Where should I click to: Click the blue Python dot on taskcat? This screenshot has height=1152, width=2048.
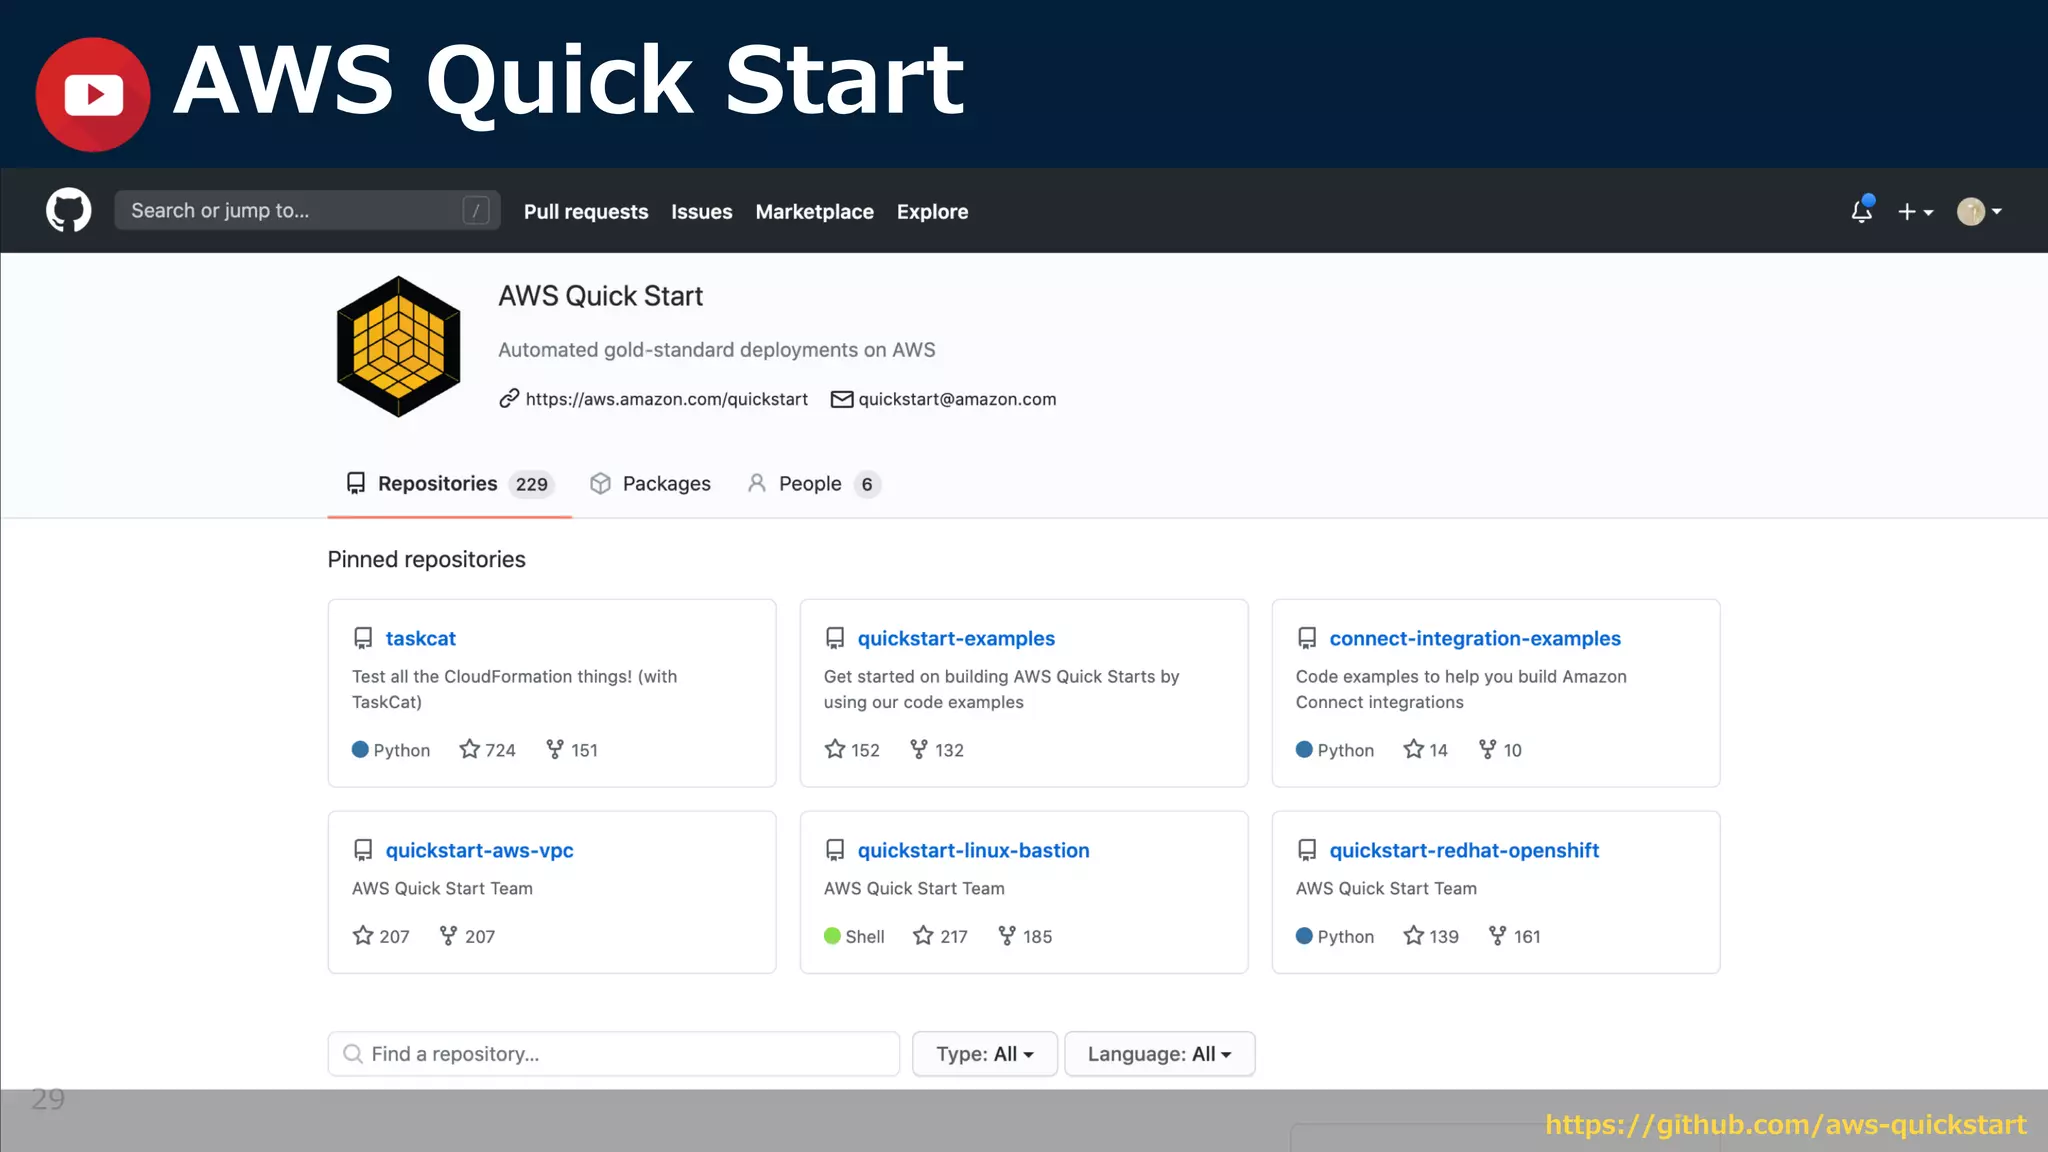tap(360, 749)
